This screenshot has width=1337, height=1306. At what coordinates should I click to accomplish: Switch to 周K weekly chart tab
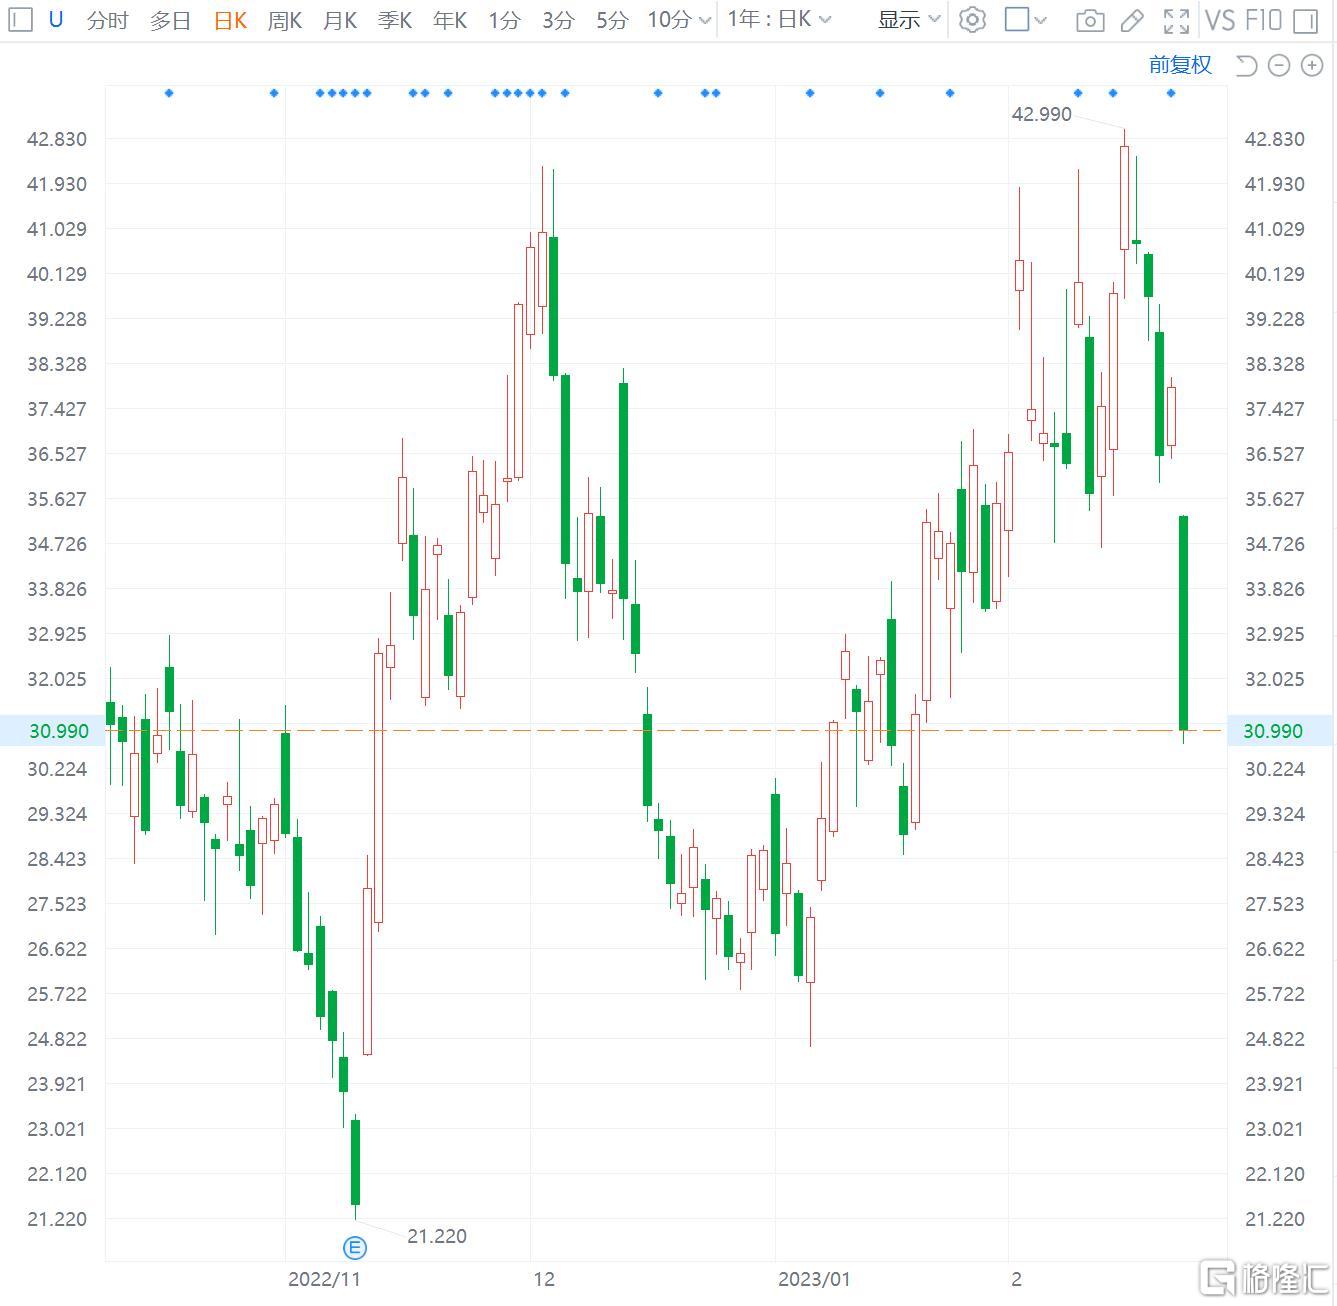click(x=285, y=20)
